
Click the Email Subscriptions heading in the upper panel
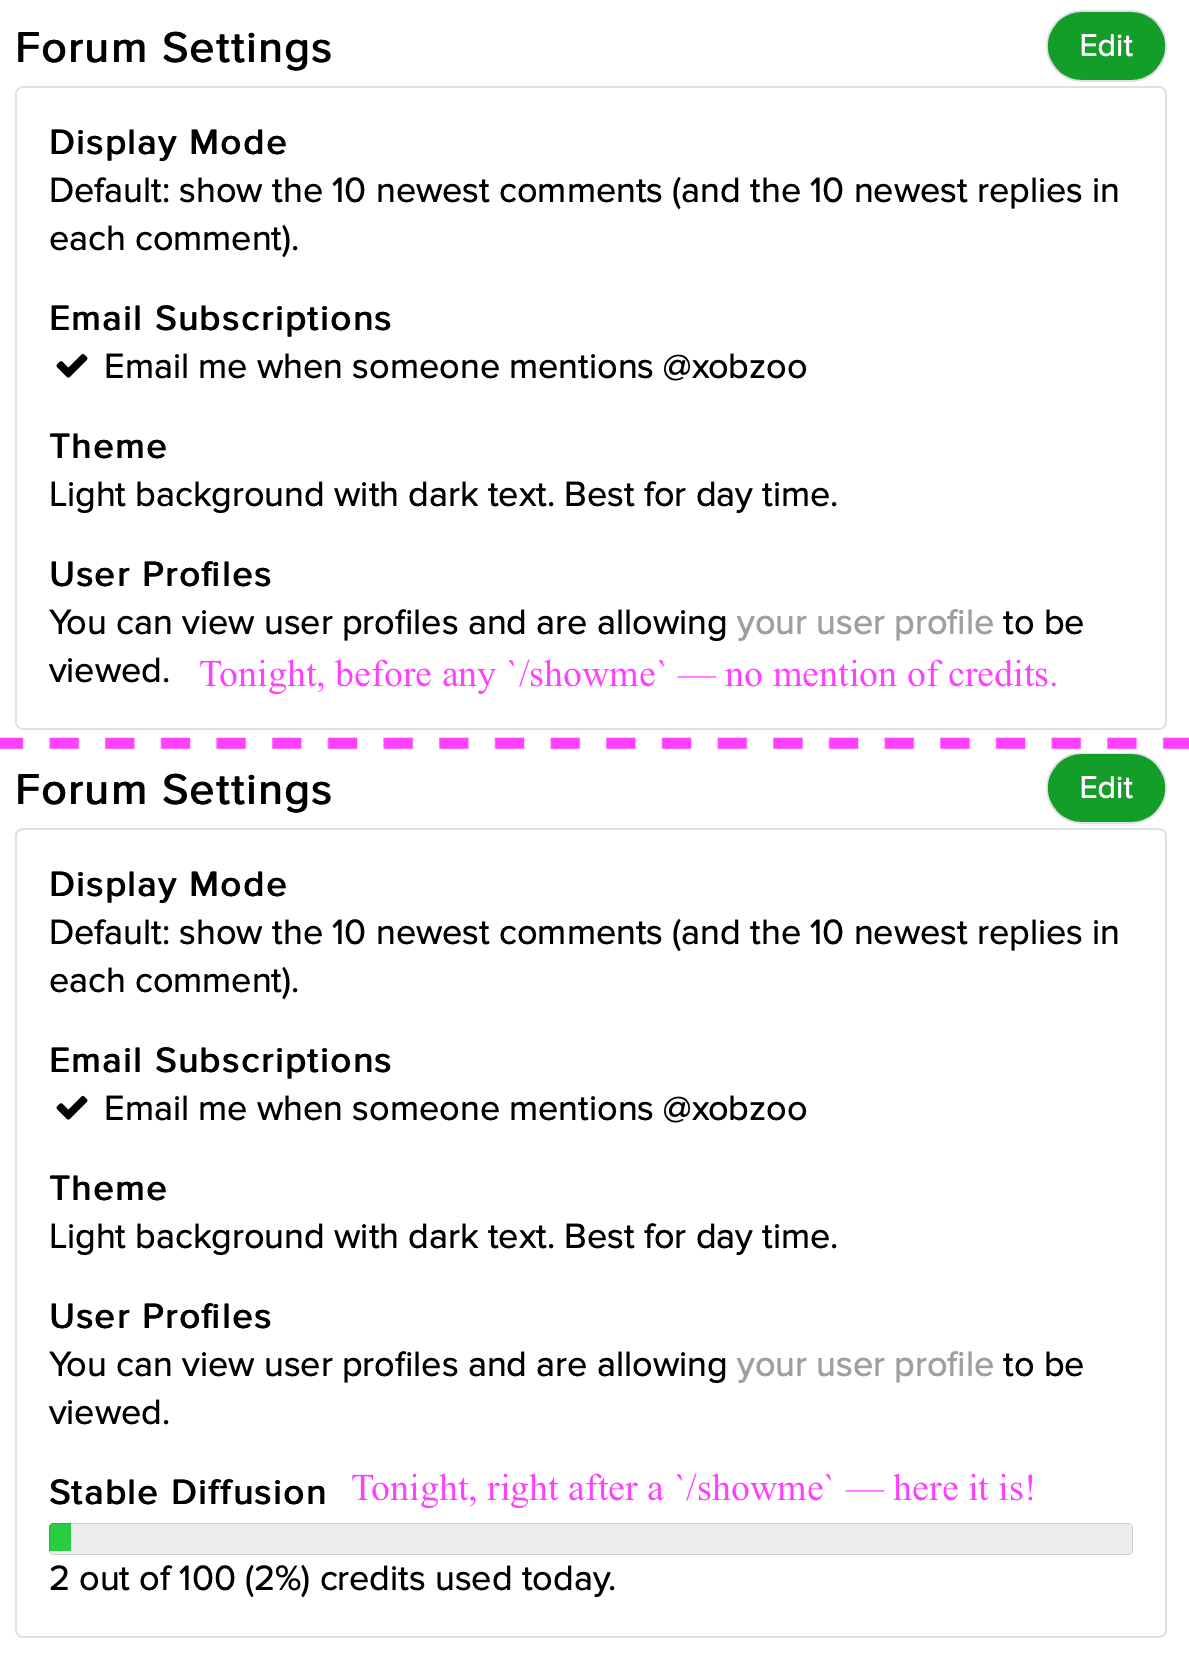pos(220,319)
